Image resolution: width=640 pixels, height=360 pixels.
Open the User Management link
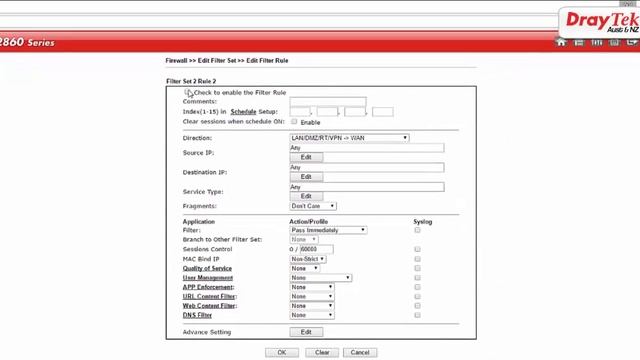pos(208,278)
